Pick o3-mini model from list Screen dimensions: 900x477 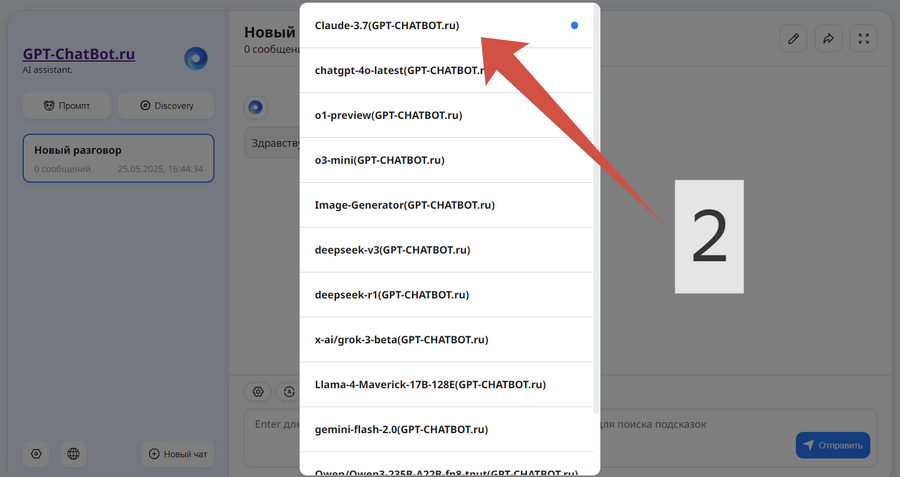pyautogui.click(x=446, y=160)
